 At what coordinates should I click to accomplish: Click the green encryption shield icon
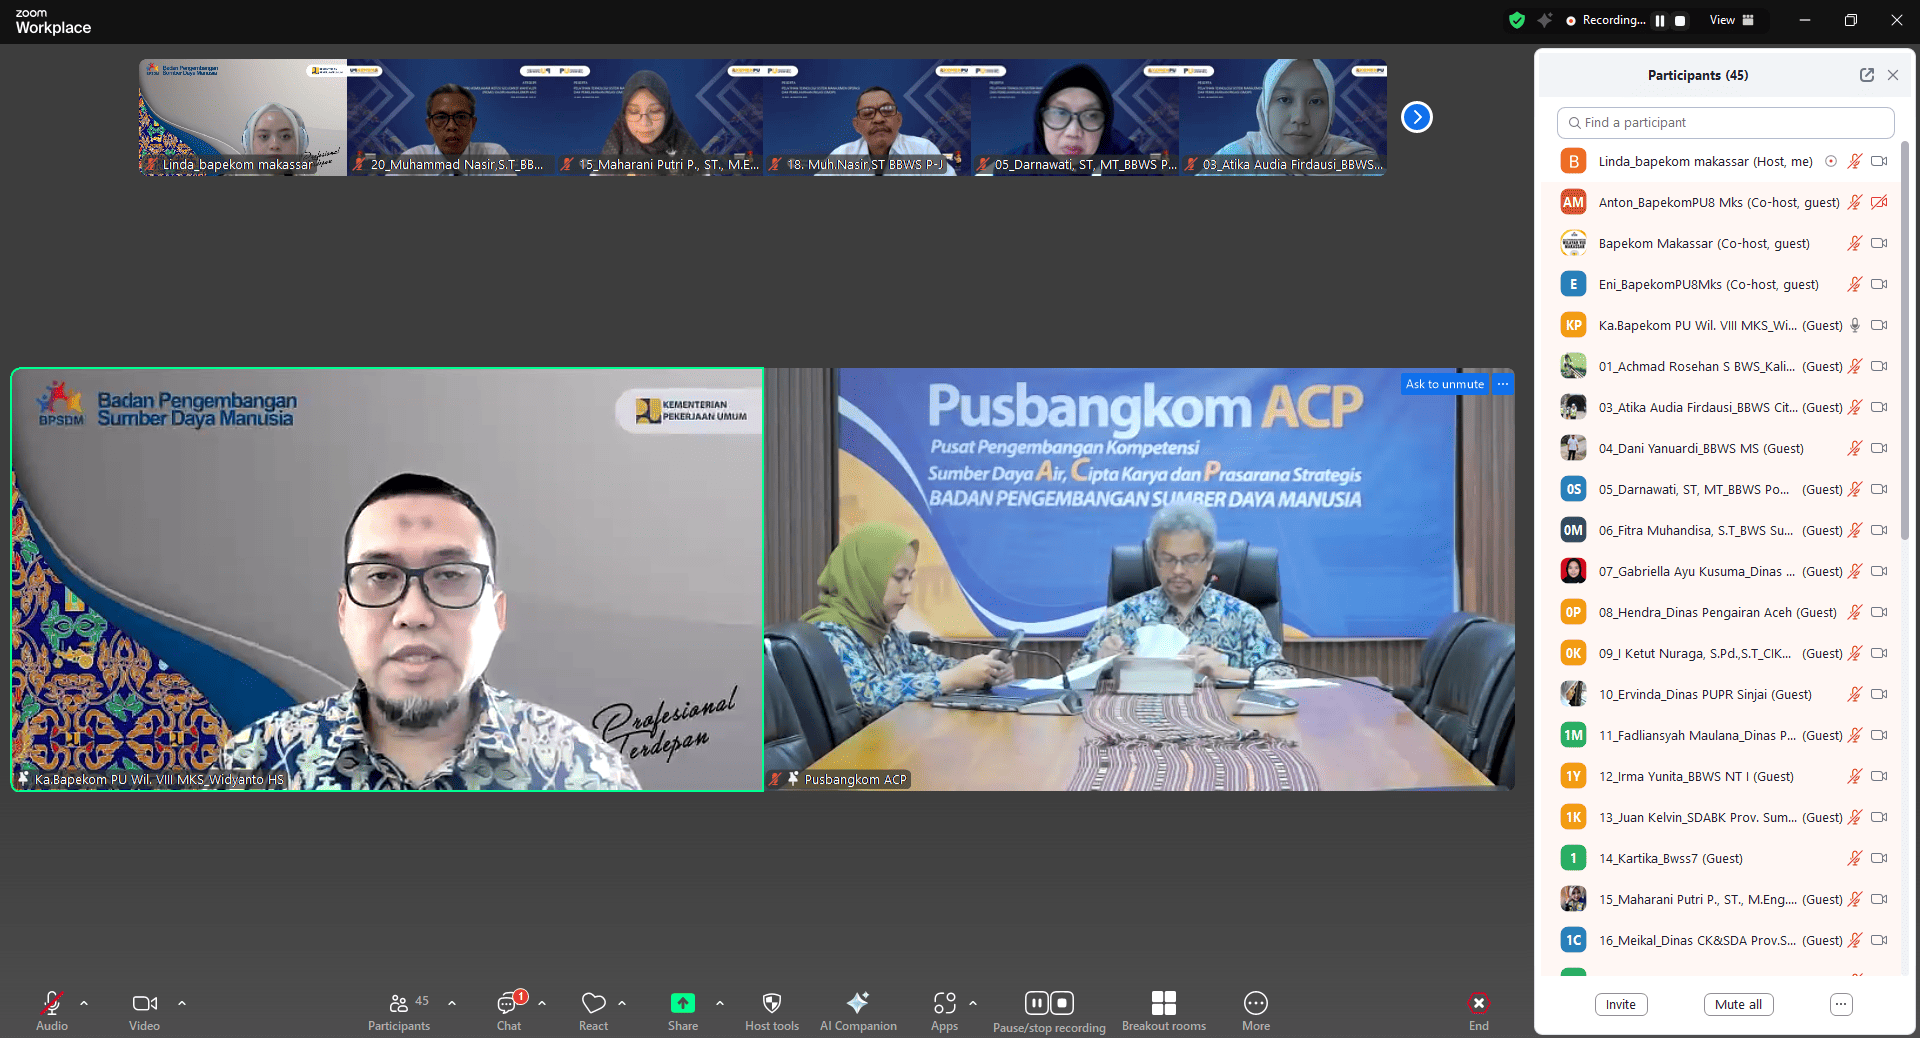tap(1517, 20)
